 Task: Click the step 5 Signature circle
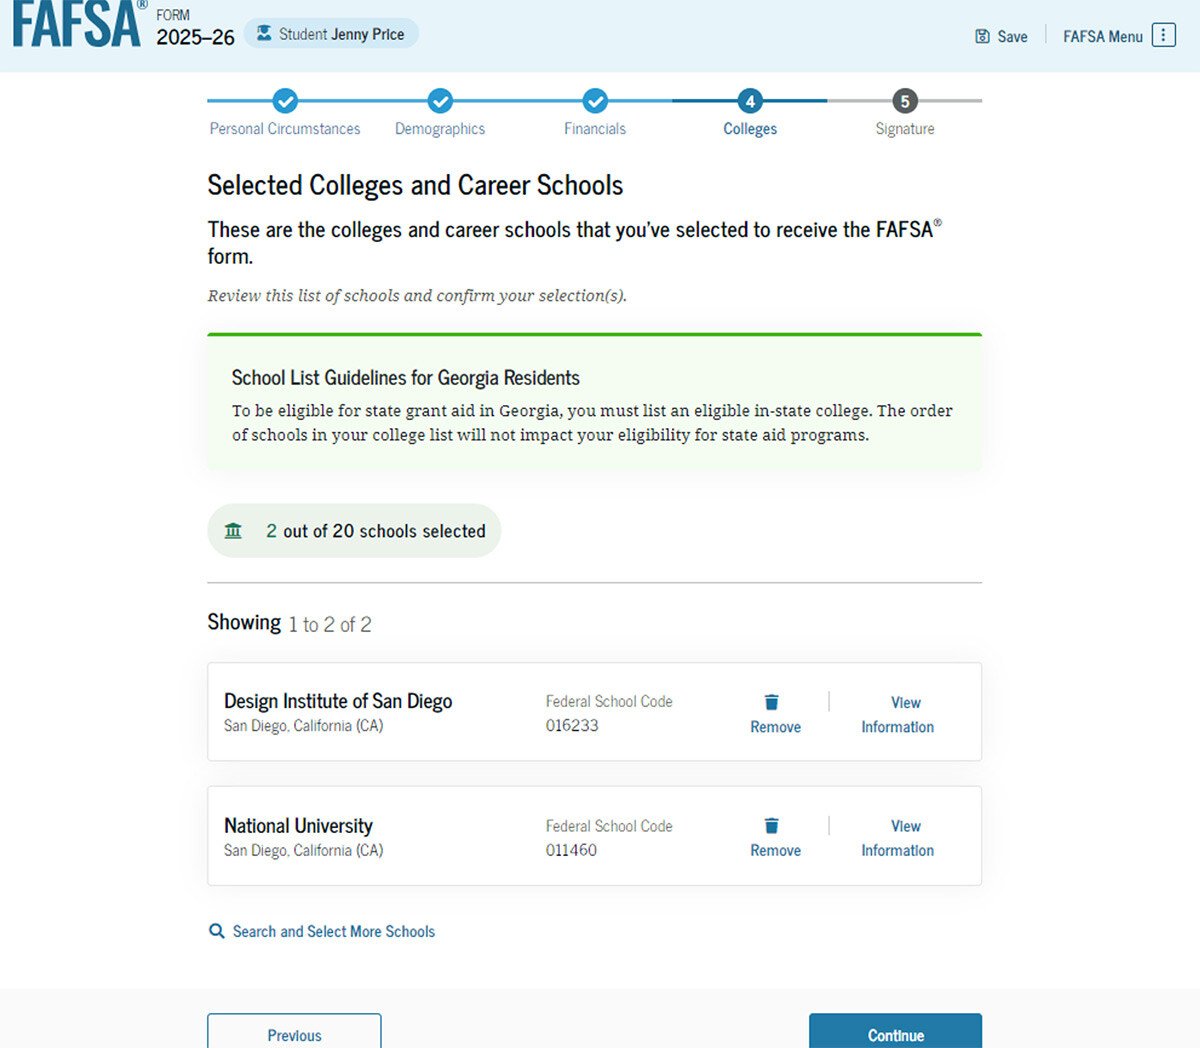tap(905, 101)
